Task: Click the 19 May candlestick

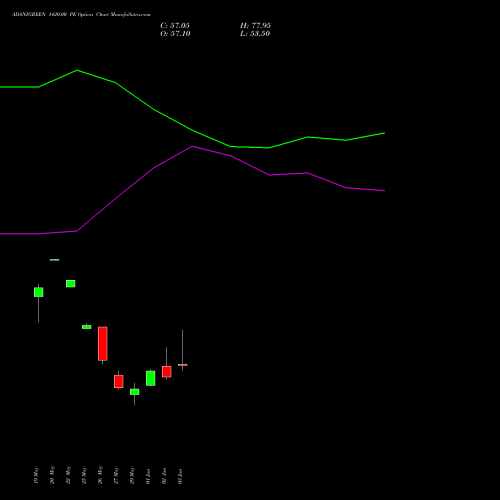Action: [39, 292]
